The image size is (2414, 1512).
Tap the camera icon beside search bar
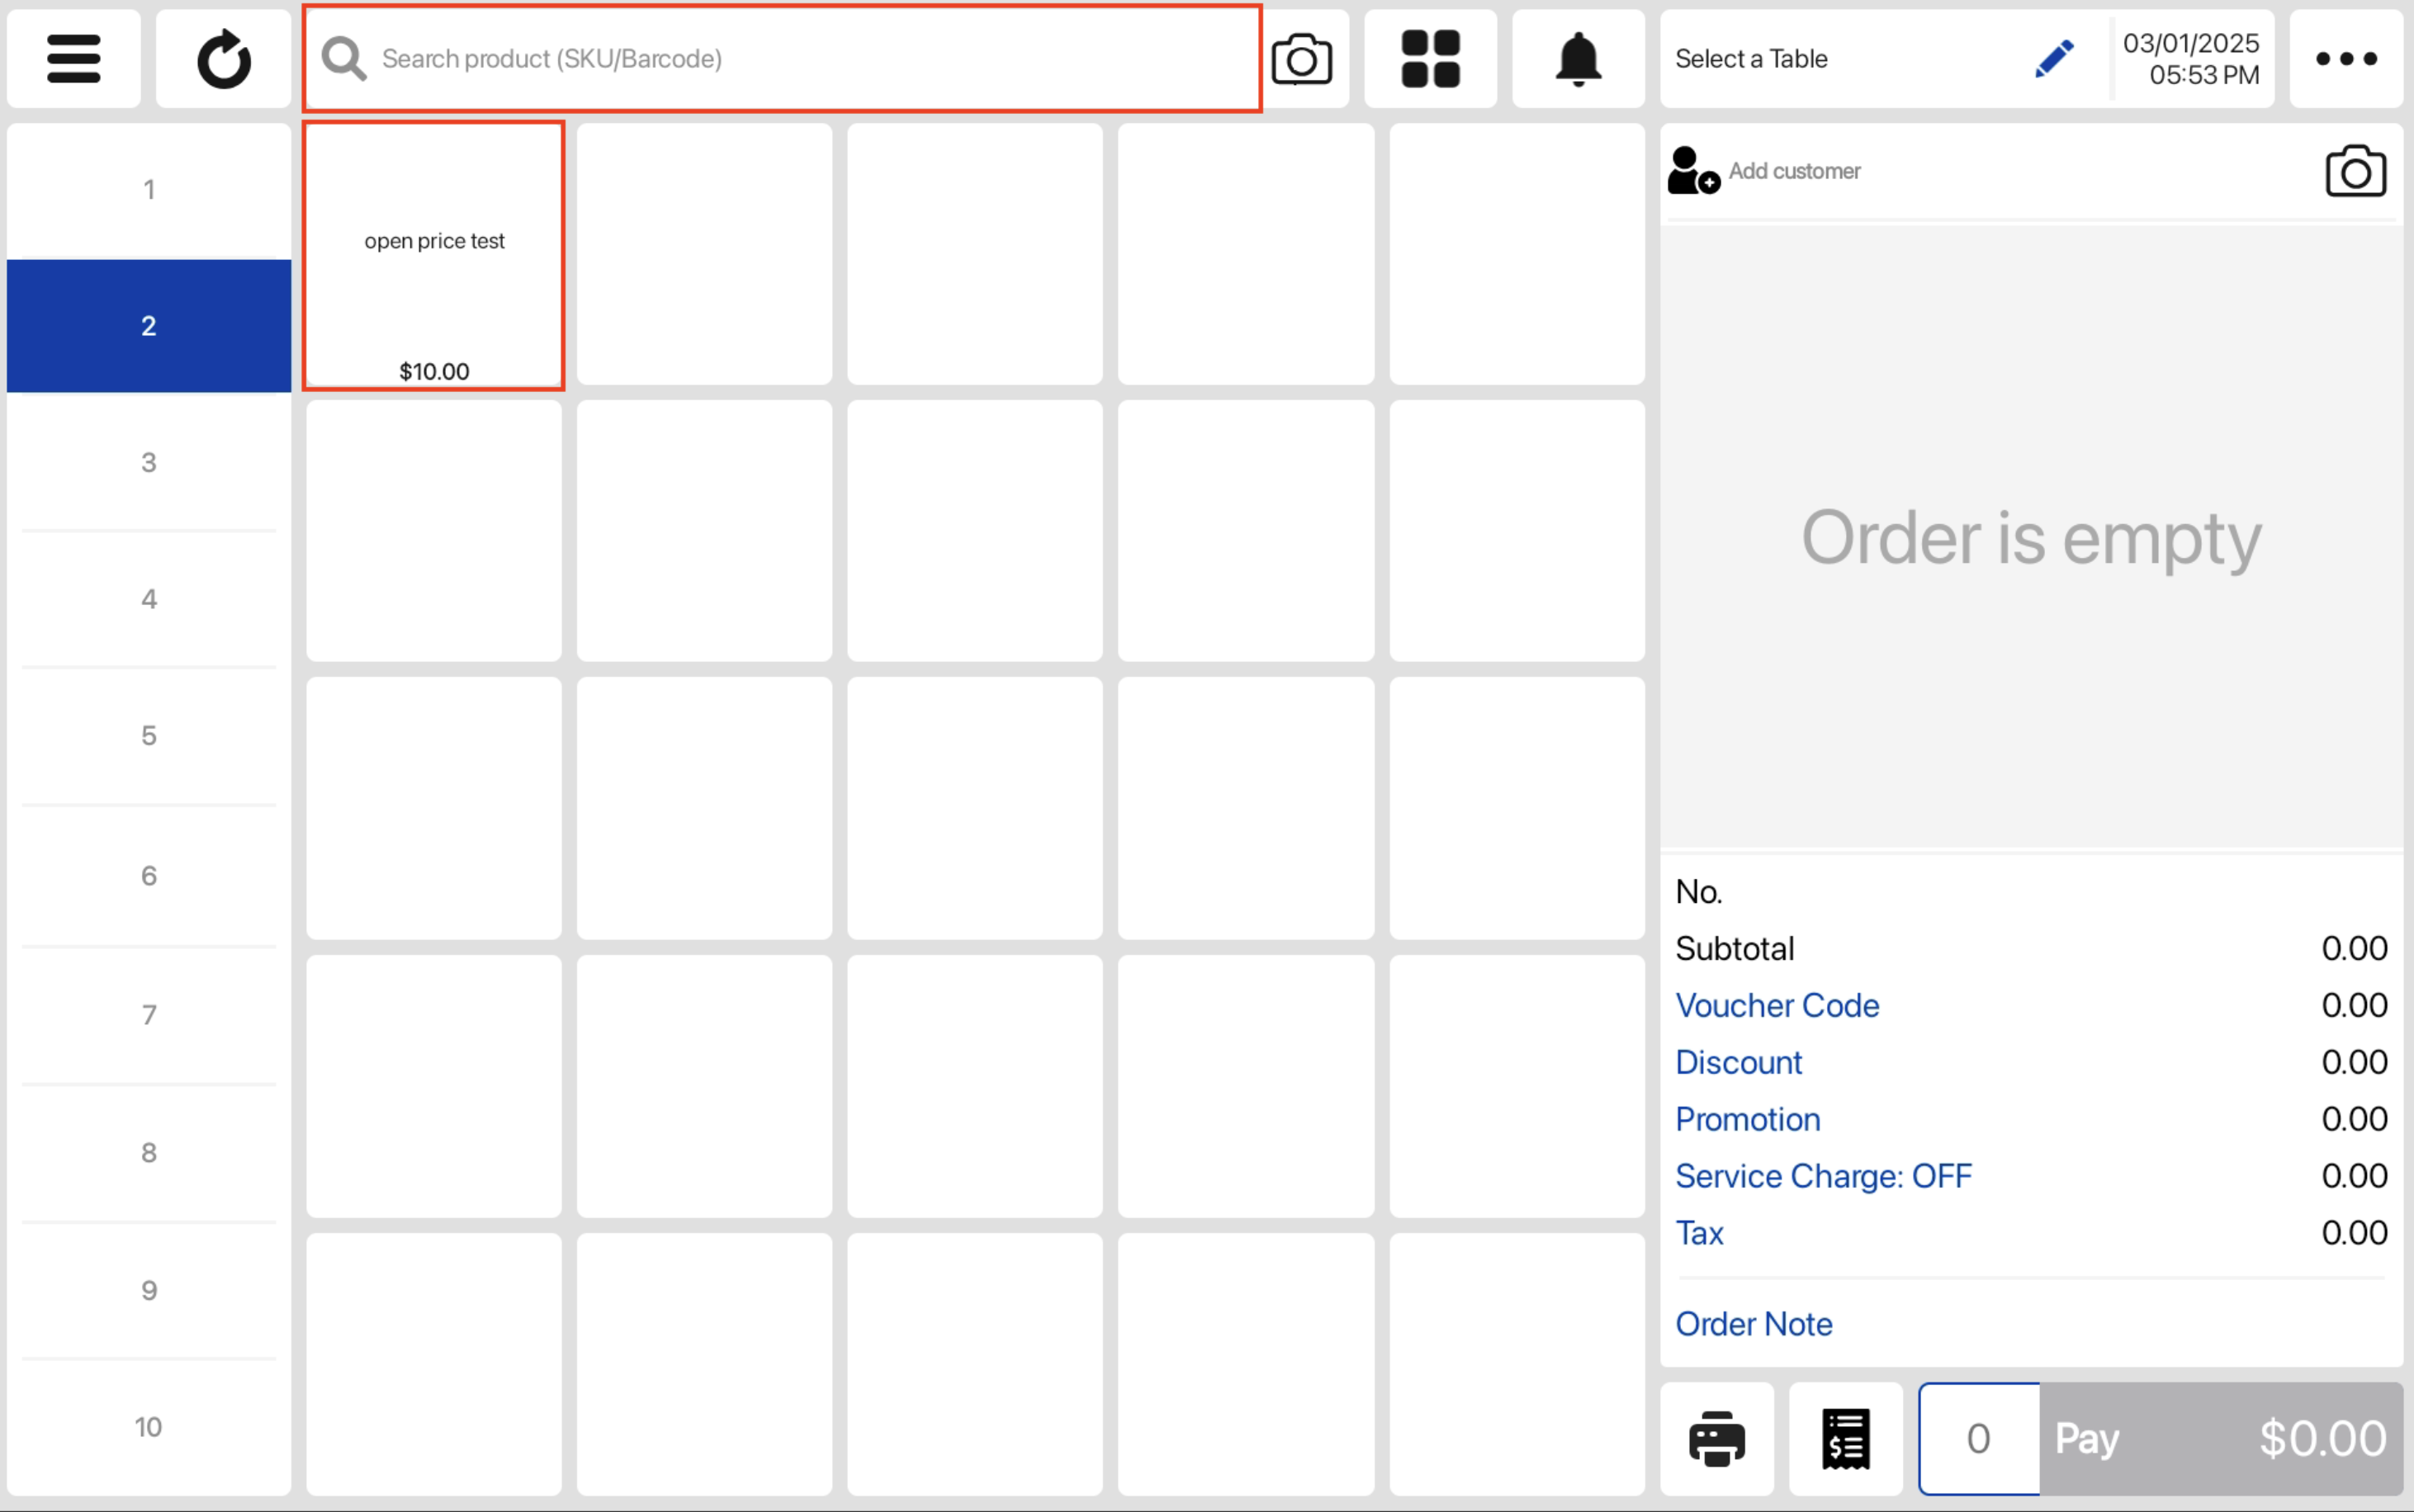[1301, 59]
